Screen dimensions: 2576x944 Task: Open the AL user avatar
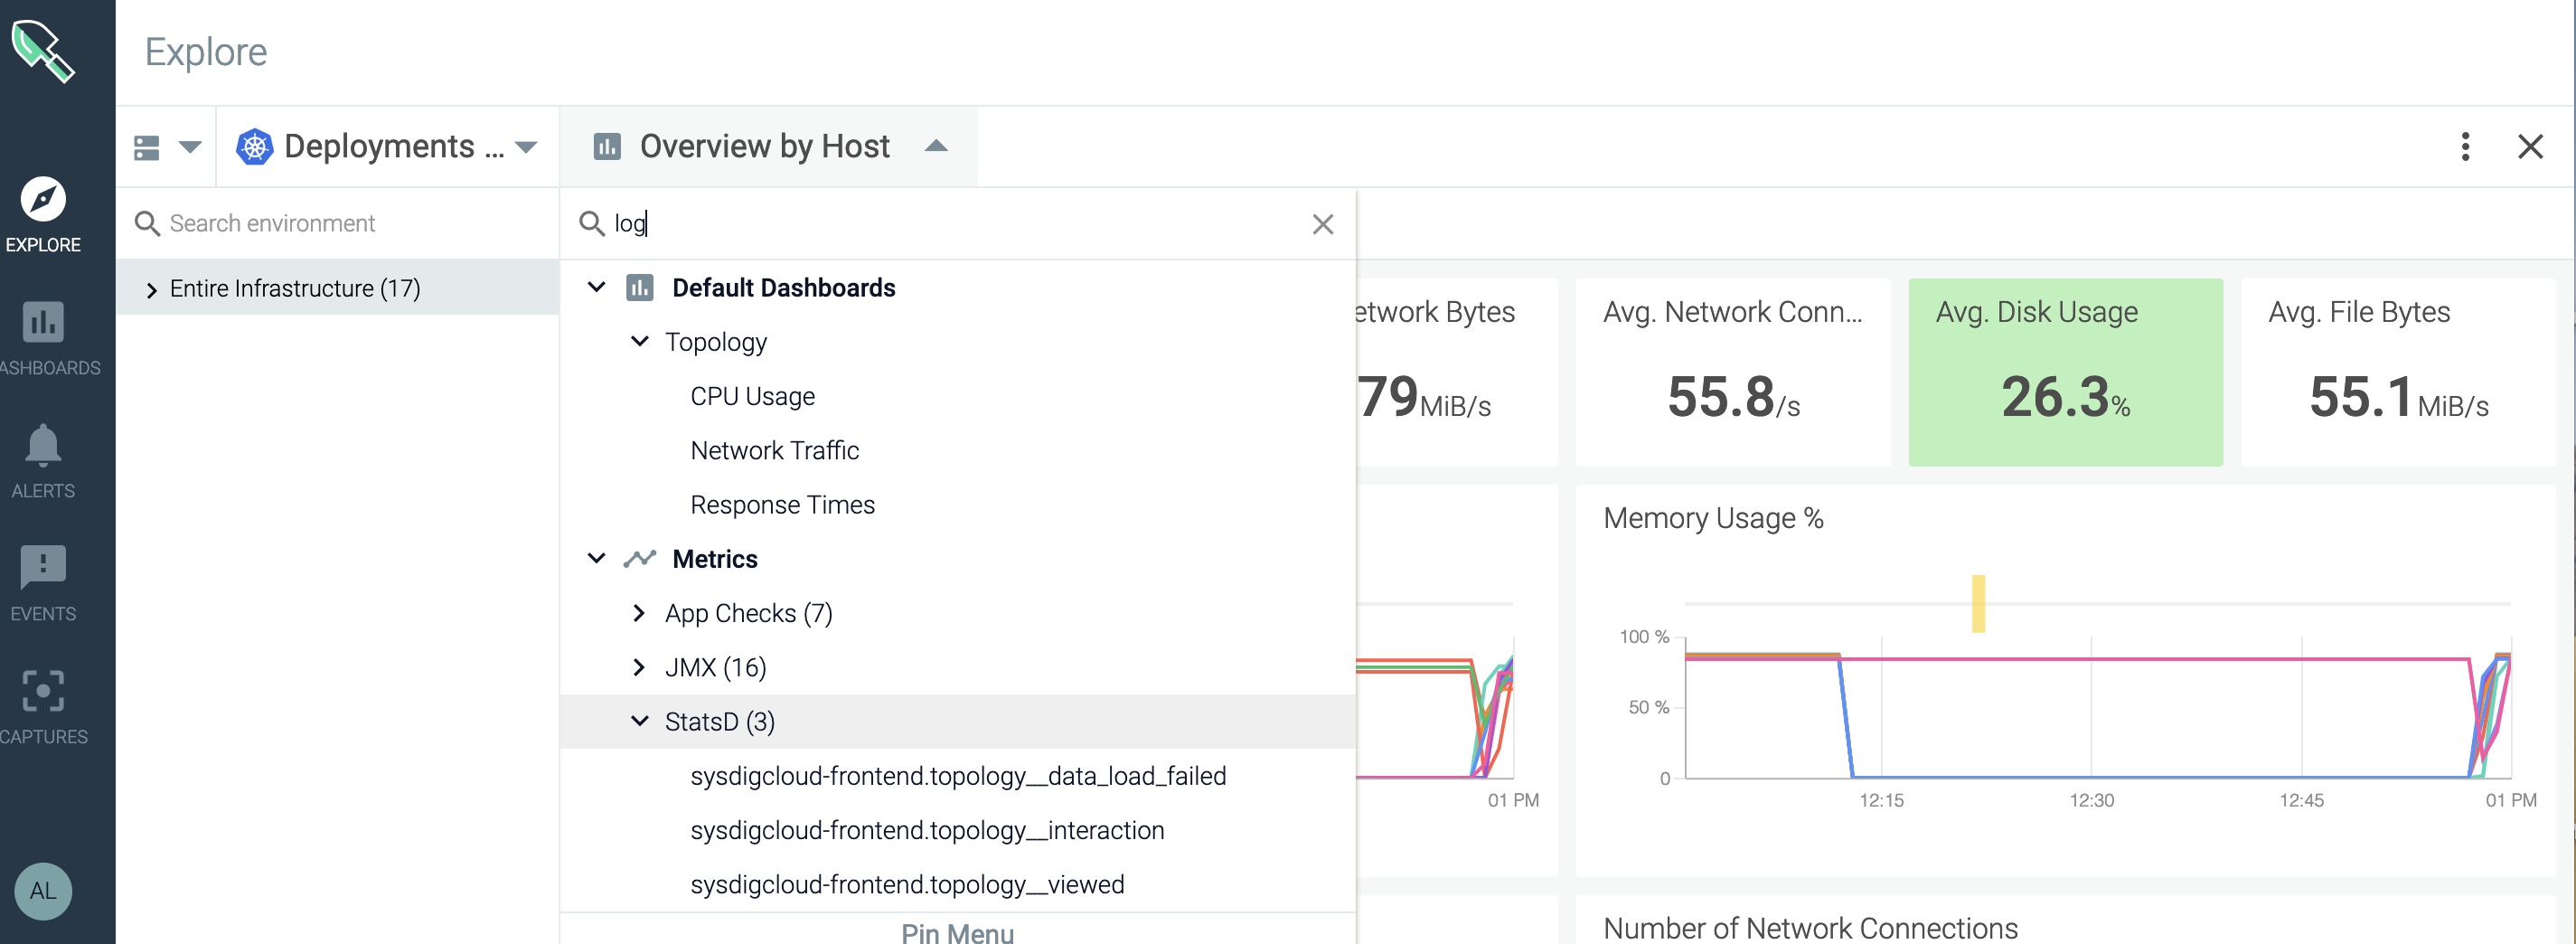pyautogui.click(x=43, y=891)
